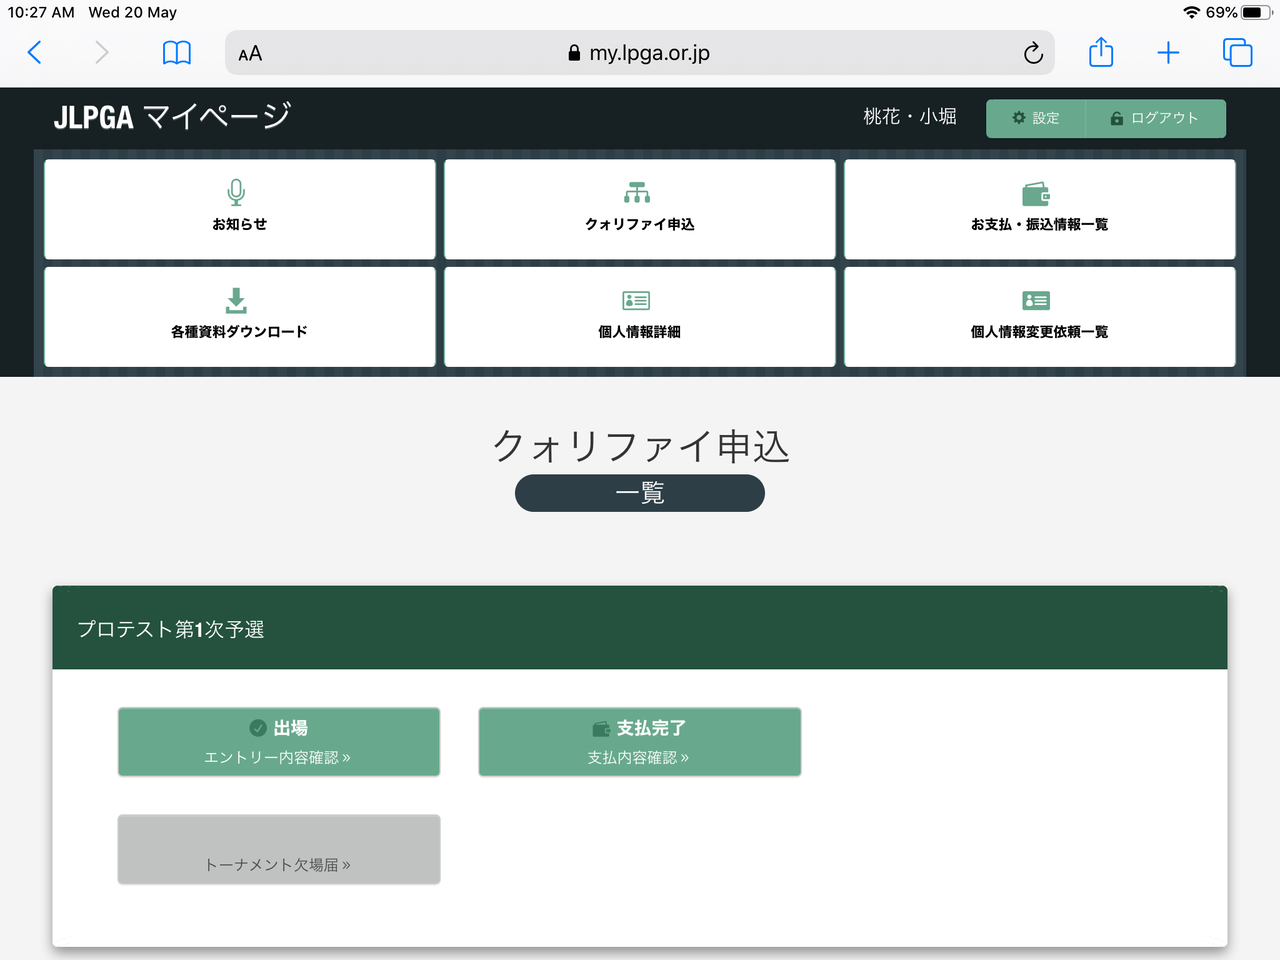
Task: Open the AA reader view menu
Action: click(250, 54)
